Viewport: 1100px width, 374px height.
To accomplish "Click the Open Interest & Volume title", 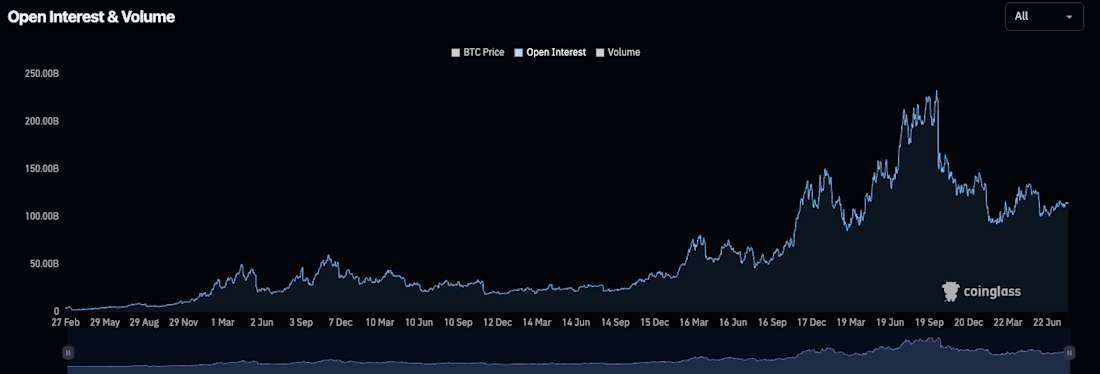I will click(91, 18).
